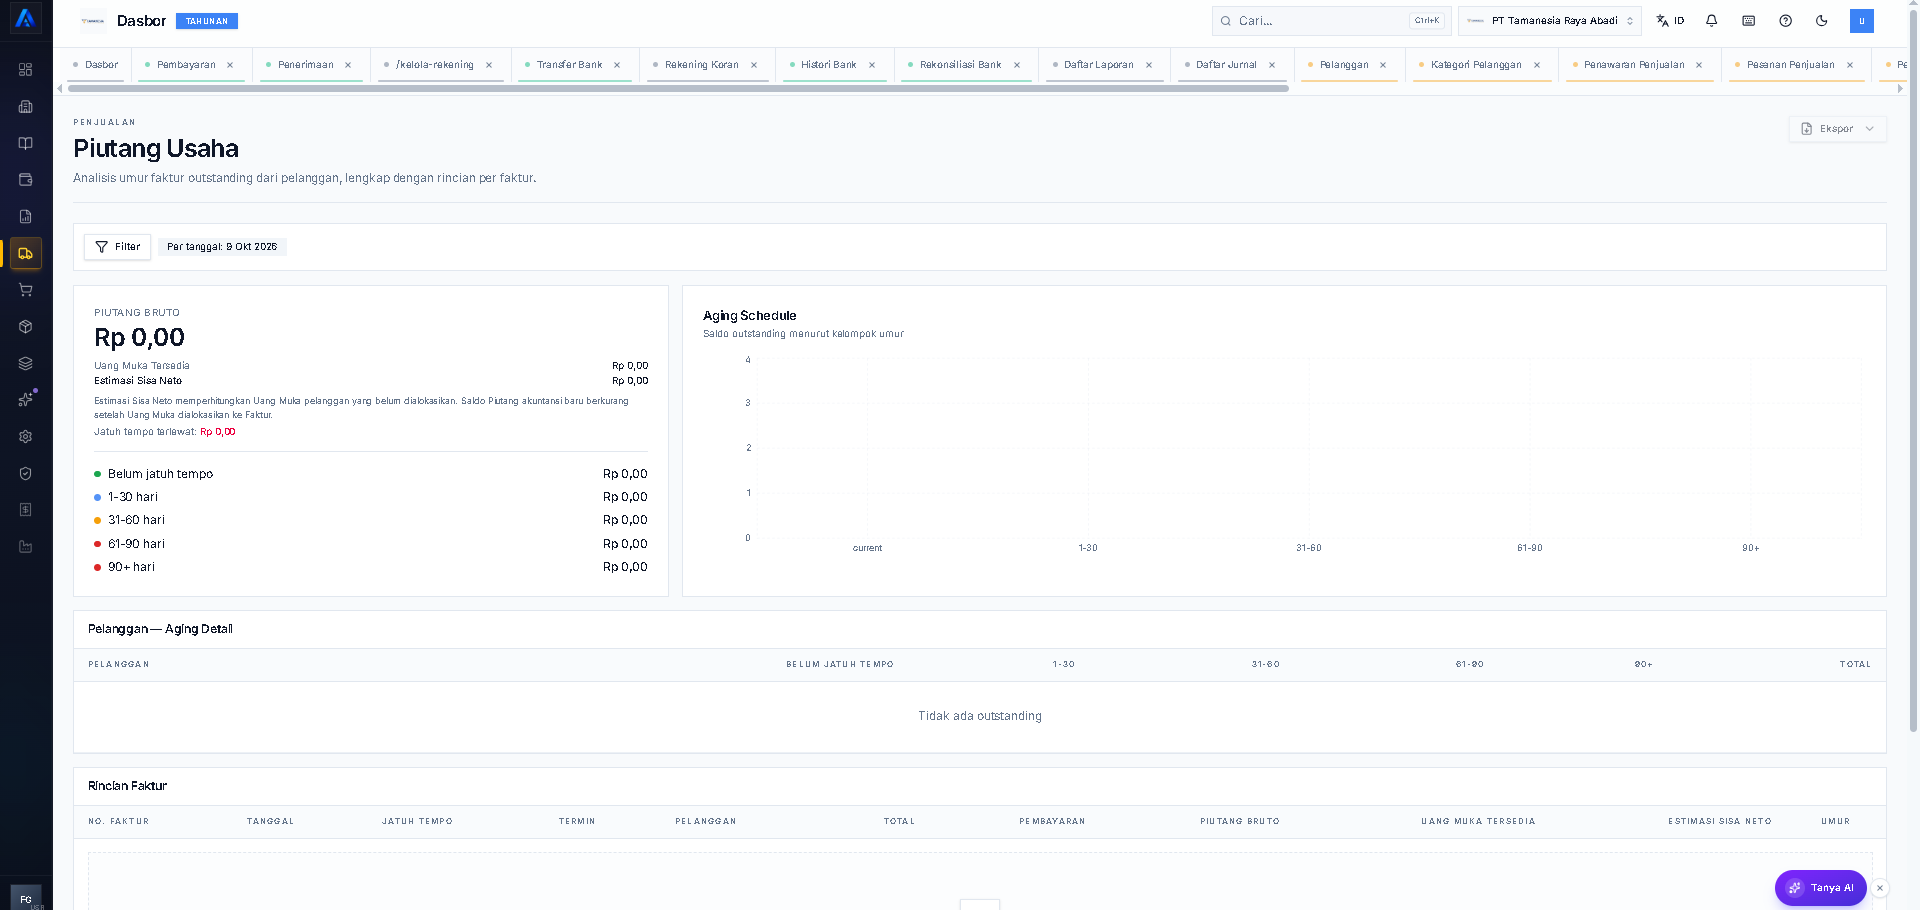The width and height of the screenshot is (1920, 910).
Task: Open the shopping cart icon in the sidebar
Action: click(26, 290)
